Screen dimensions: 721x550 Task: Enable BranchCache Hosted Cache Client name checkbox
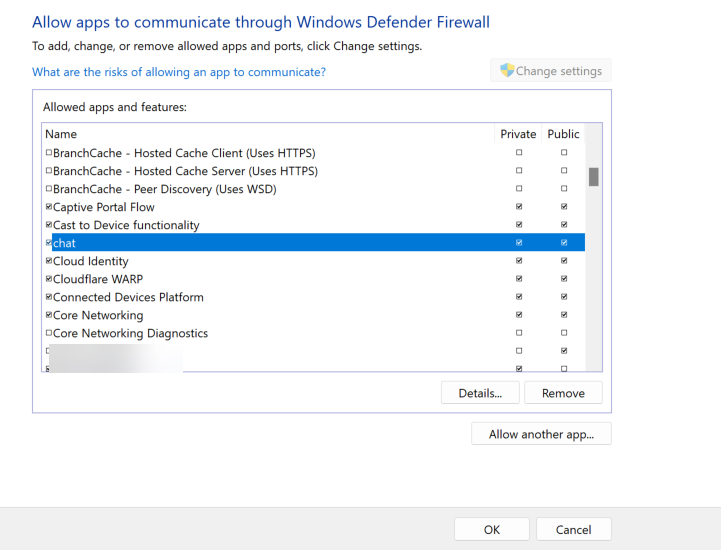coord(49,153)
